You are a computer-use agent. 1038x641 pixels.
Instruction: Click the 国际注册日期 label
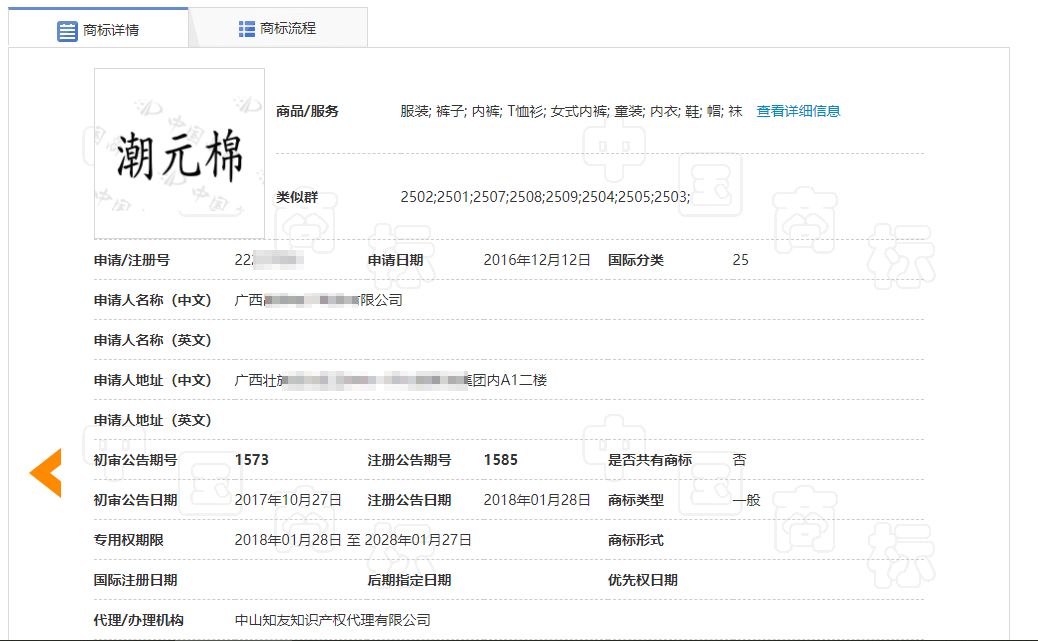(x=135, y=580)
